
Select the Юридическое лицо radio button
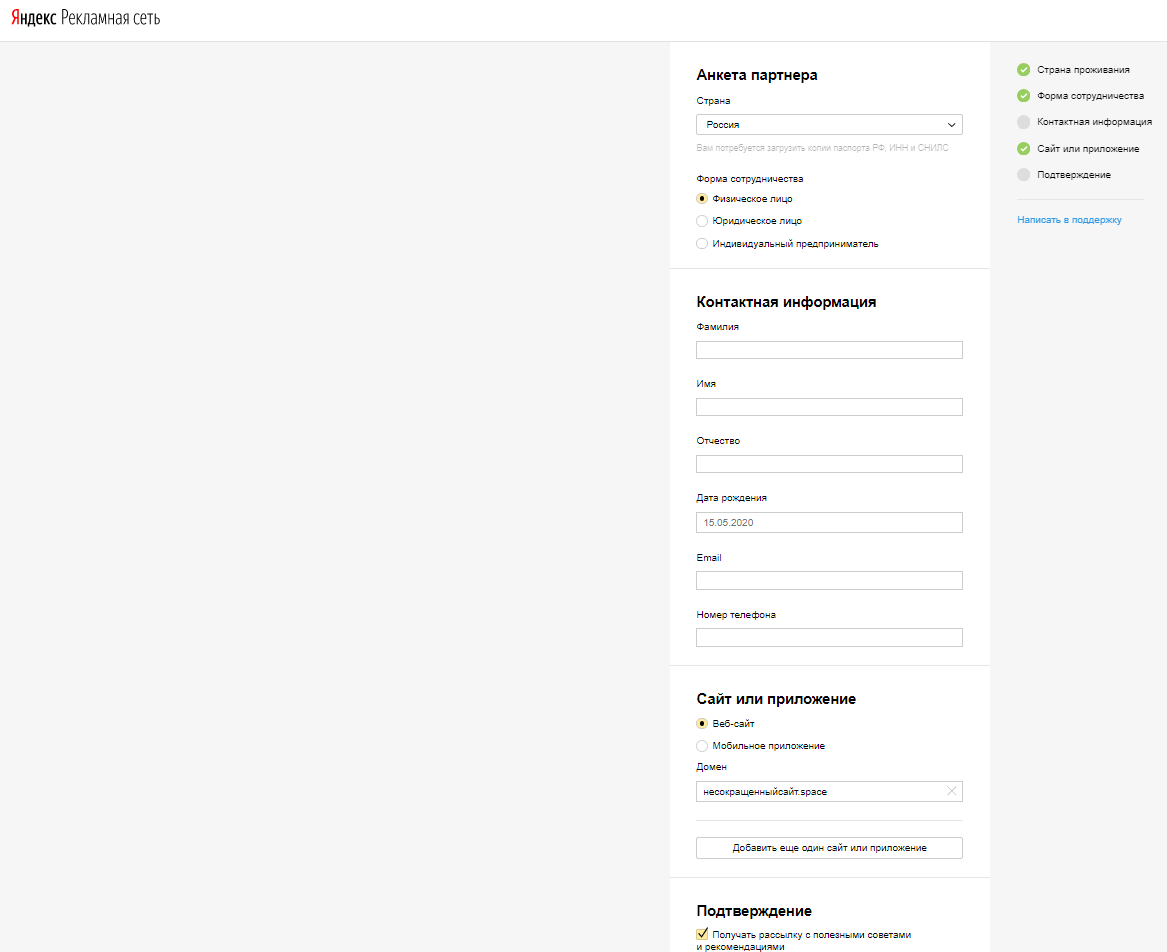coord(702,221)
